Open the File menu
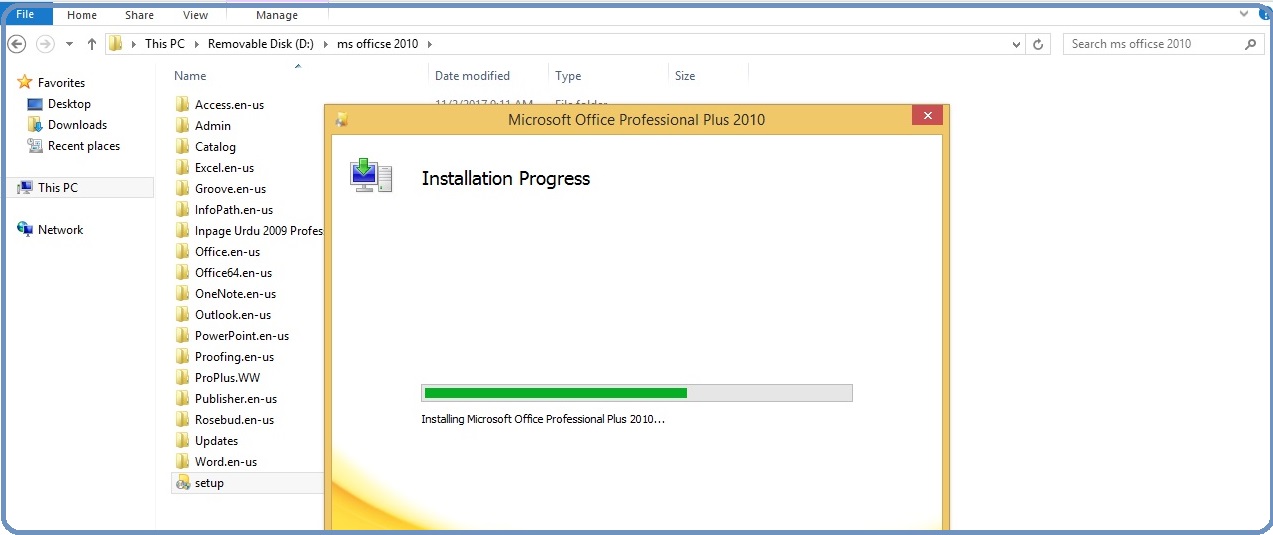 pos(25,15)
